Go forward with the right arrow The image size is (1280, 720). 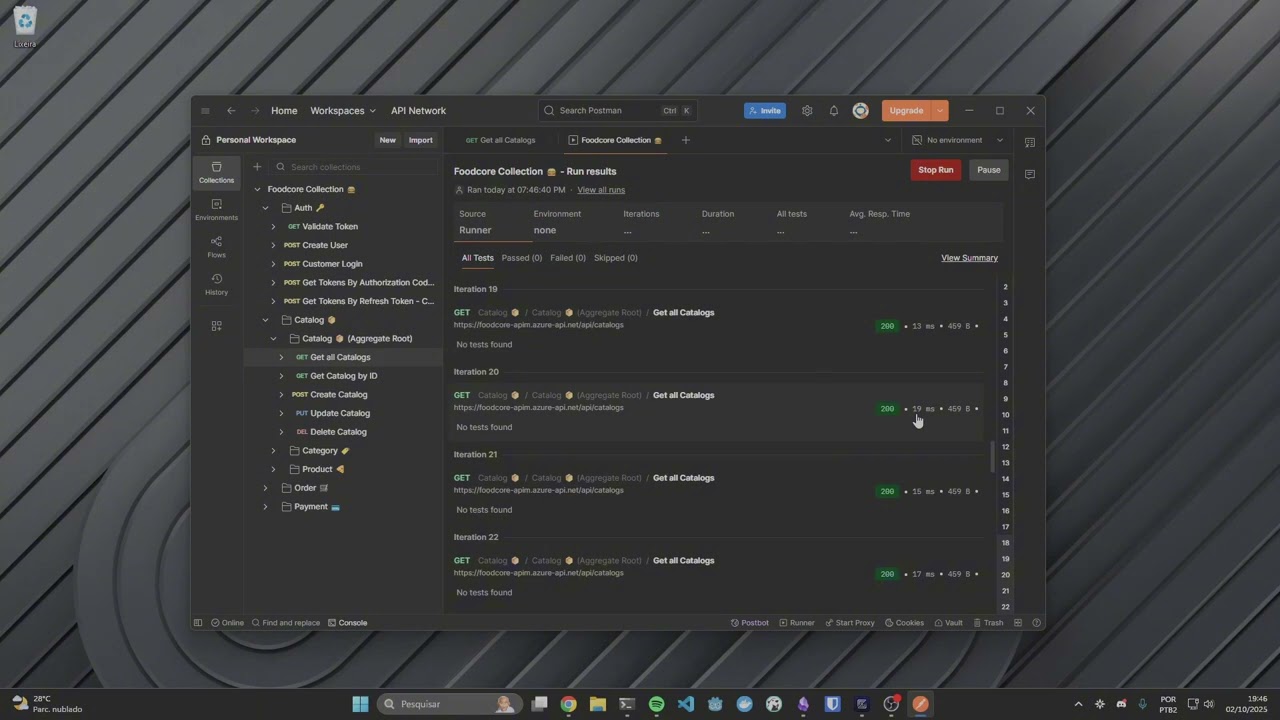255,111
